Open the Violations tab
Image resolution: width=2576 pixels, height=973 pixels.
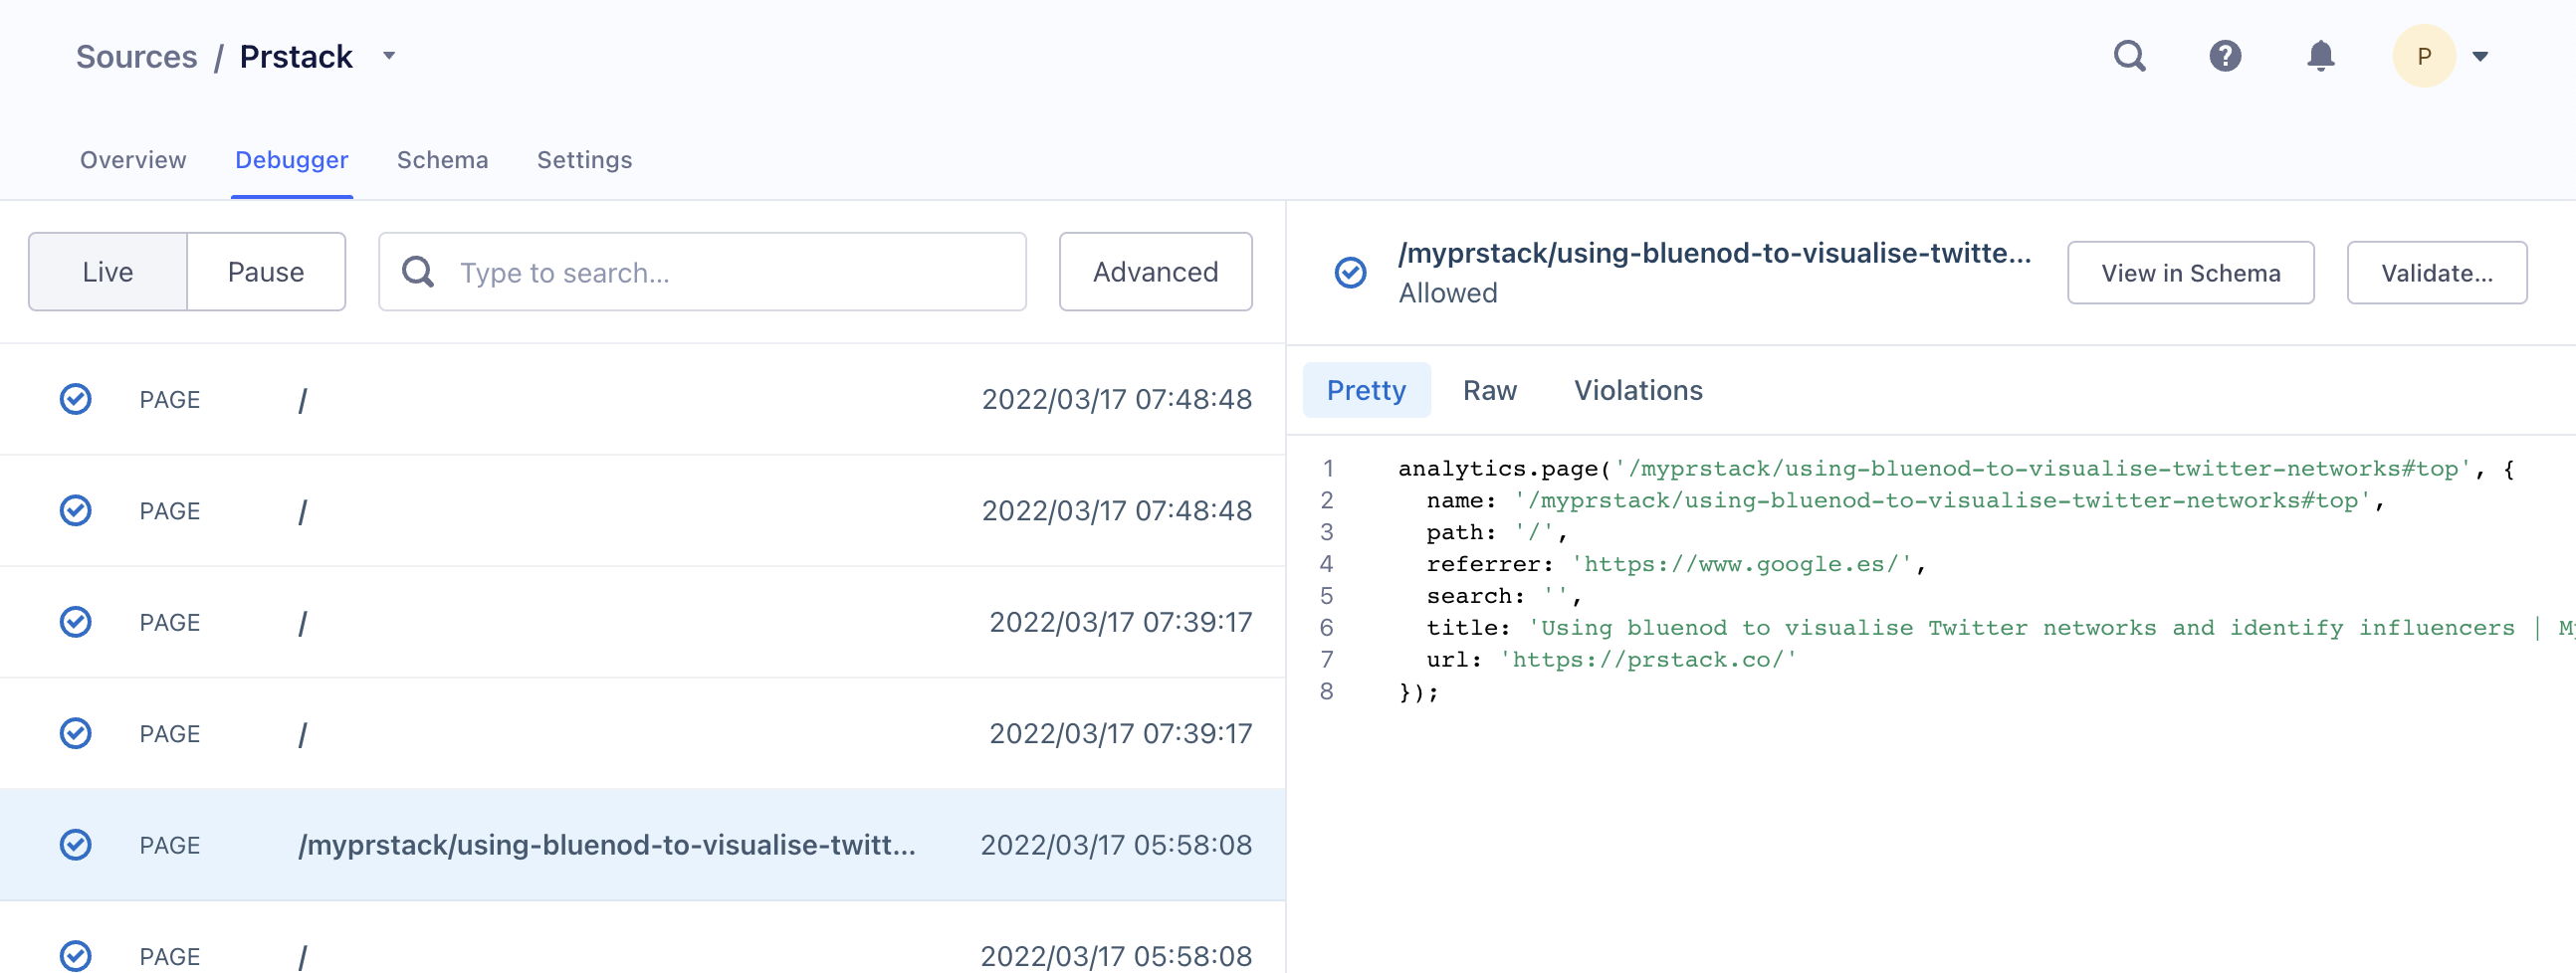click(x=1638, y=390)
